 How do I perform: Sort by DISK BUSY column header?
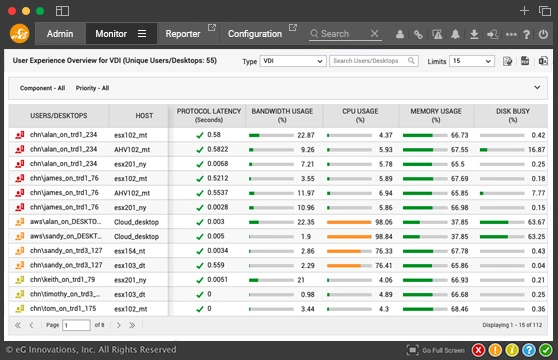(512, 116)
